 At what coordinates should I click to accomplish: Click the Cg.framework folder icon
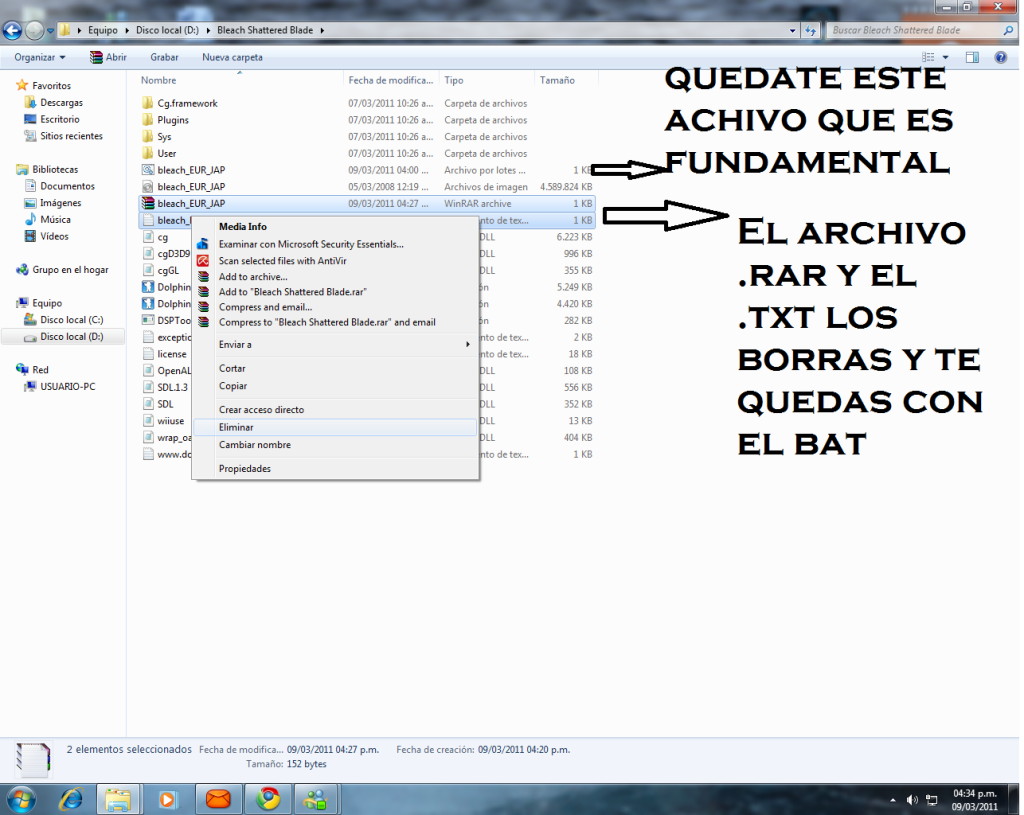pyautogui.click(x=148, y=103)
